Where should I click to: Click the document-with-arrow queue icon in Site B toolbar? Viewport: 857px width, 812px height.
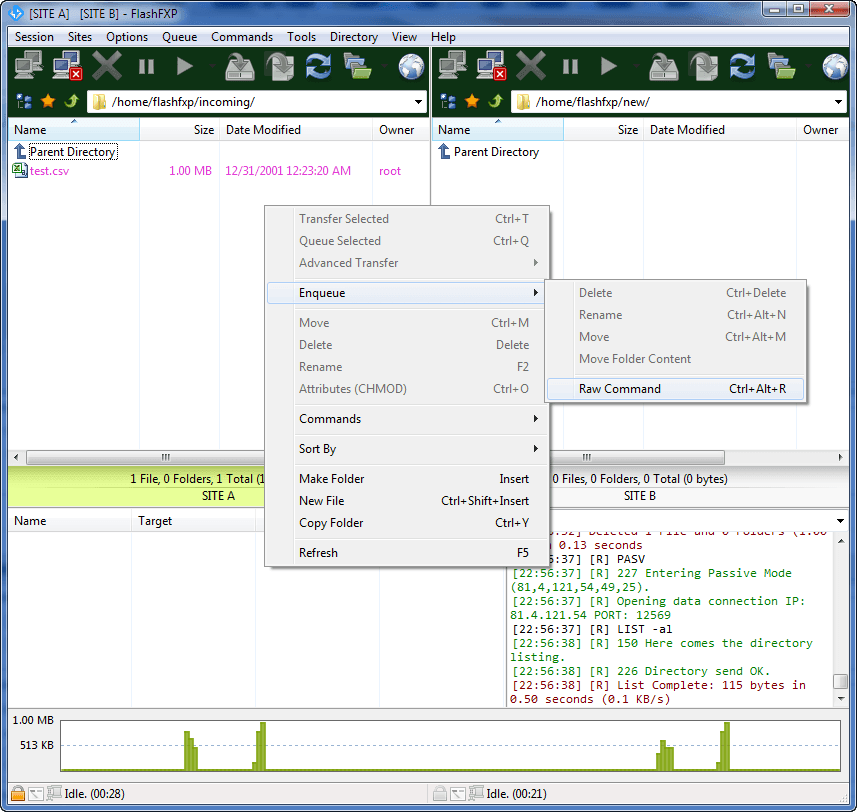point(703,66)
